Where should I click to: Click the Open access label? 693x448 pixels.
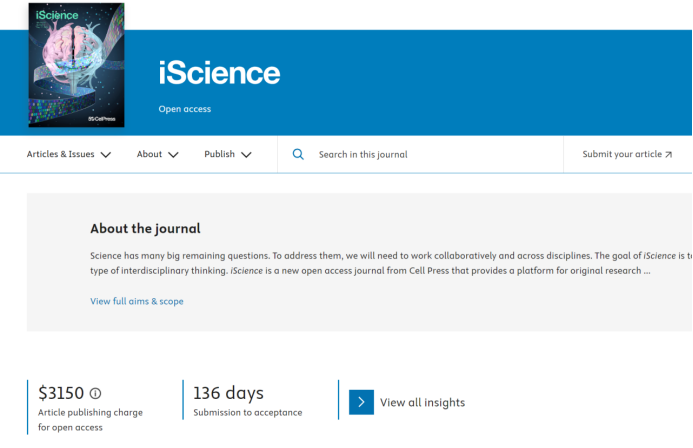click(x=185, y=109)
